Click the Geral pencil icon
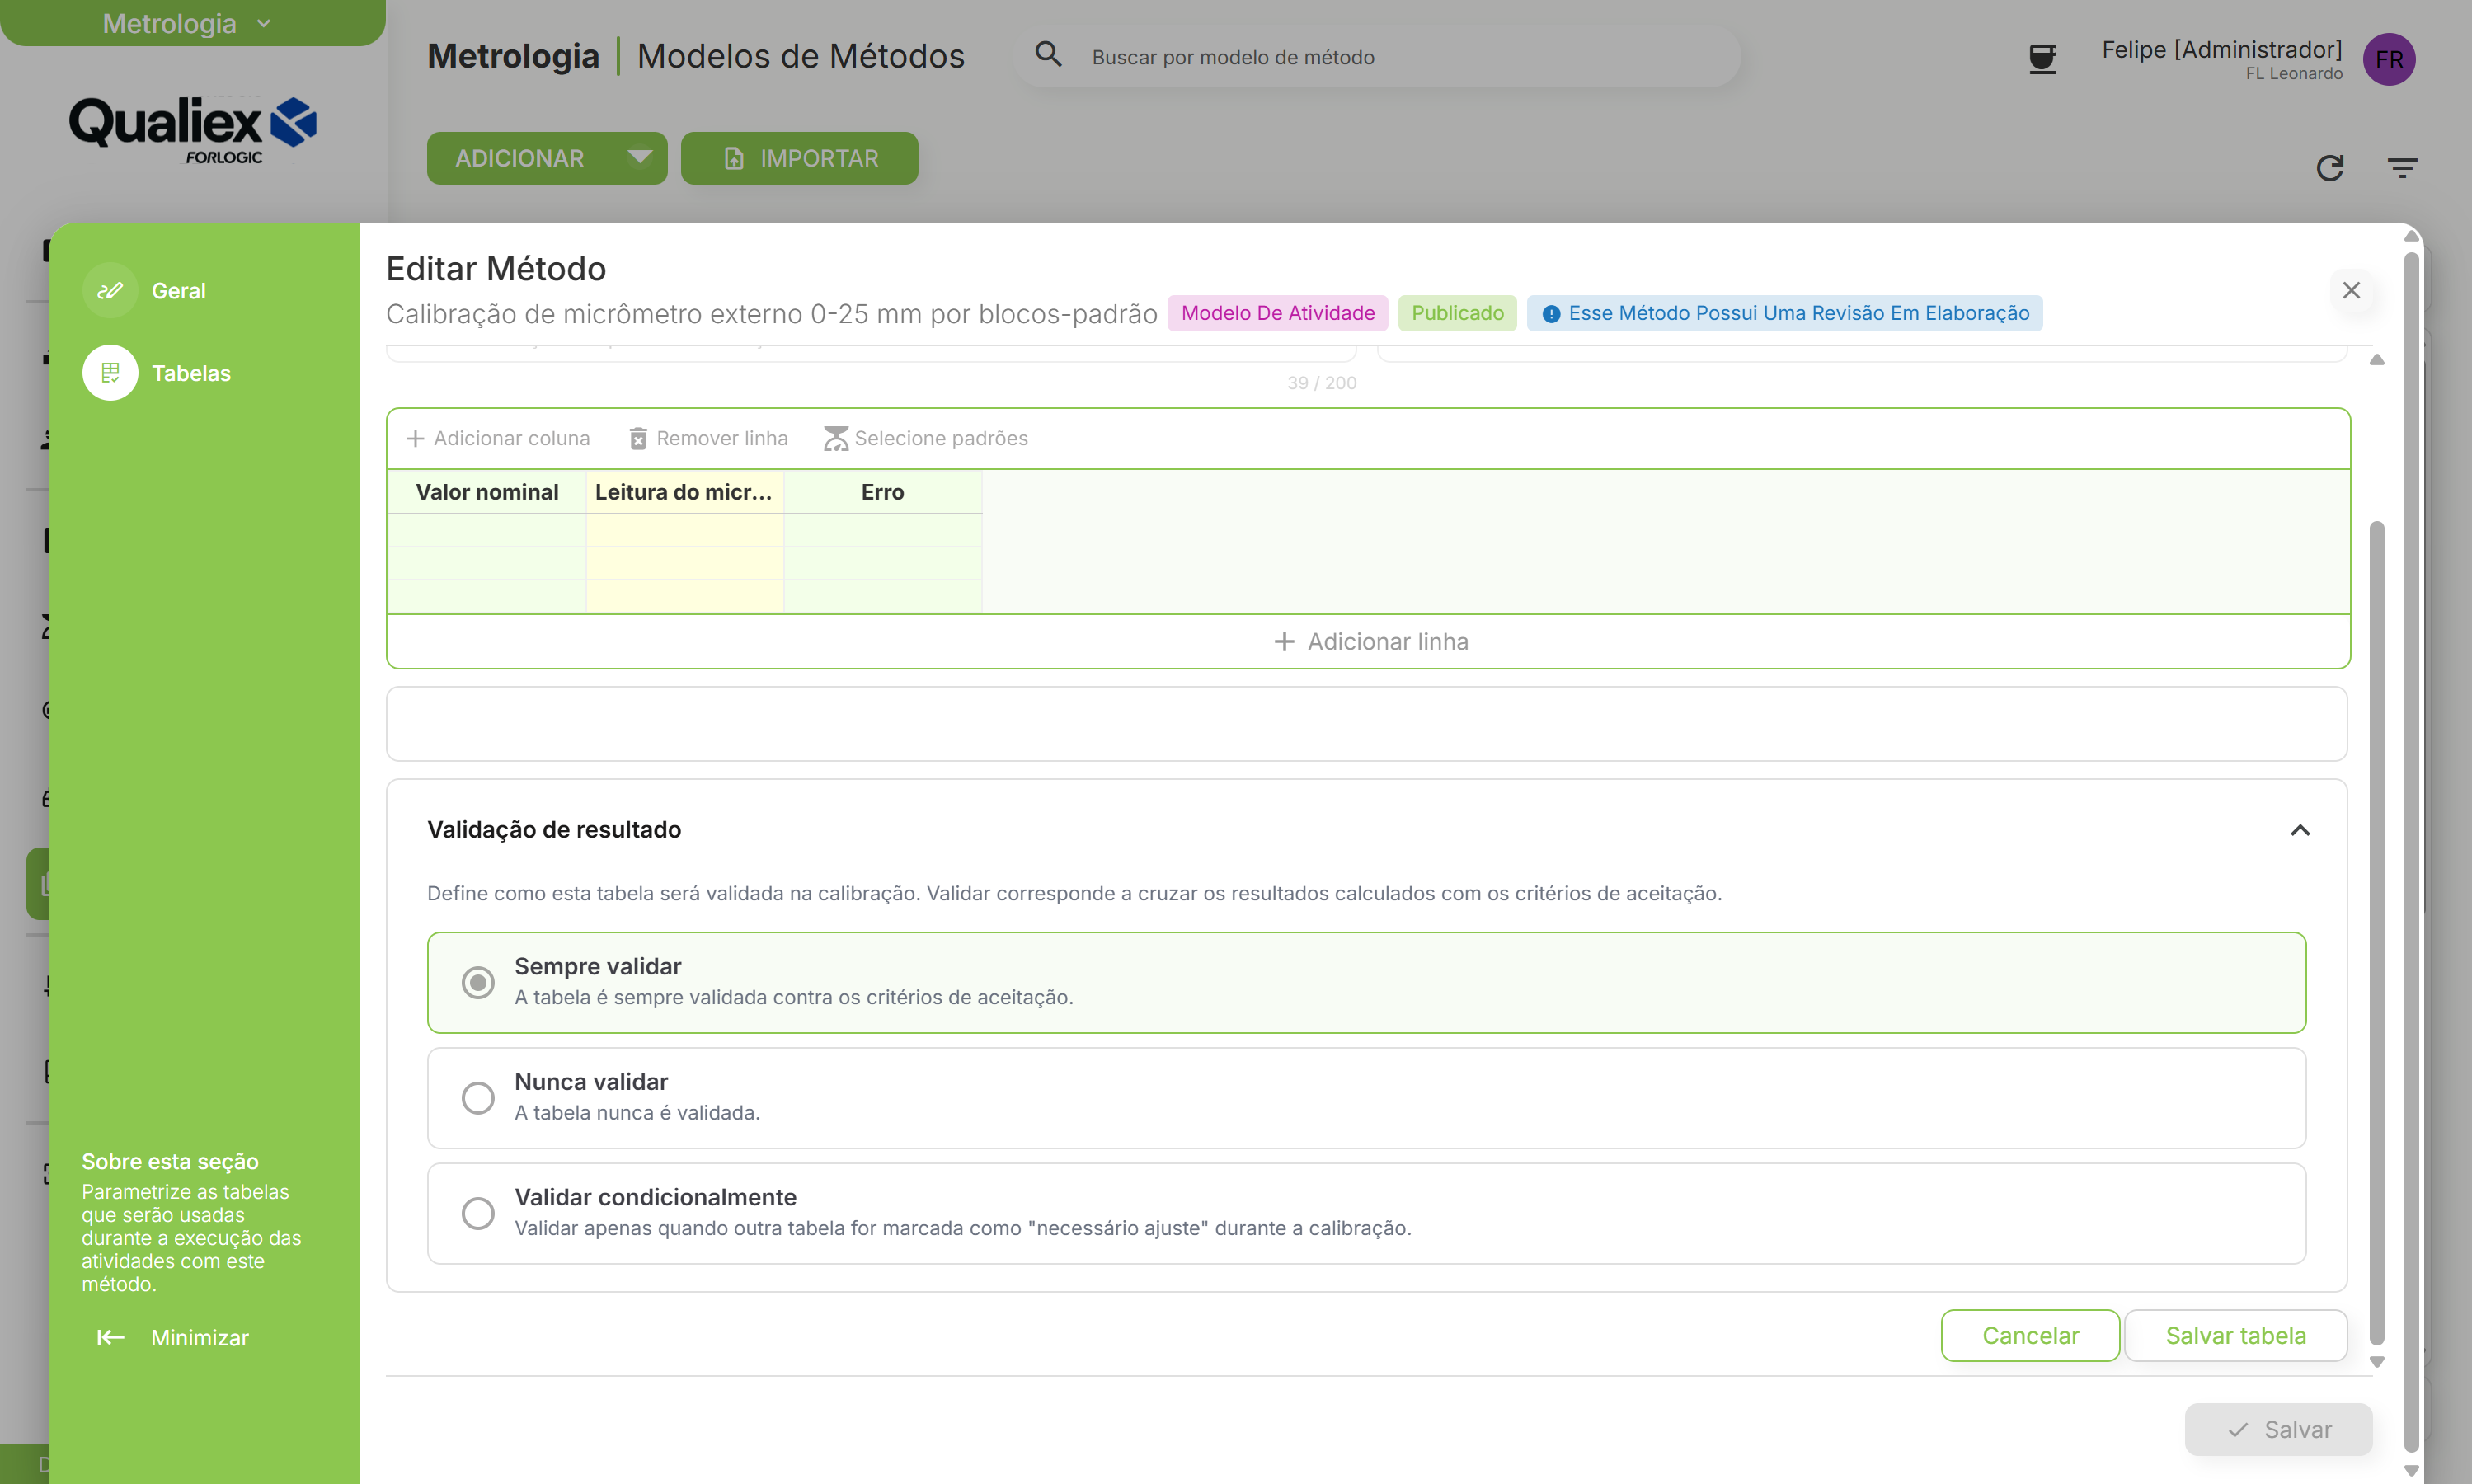 coord(110,291)
